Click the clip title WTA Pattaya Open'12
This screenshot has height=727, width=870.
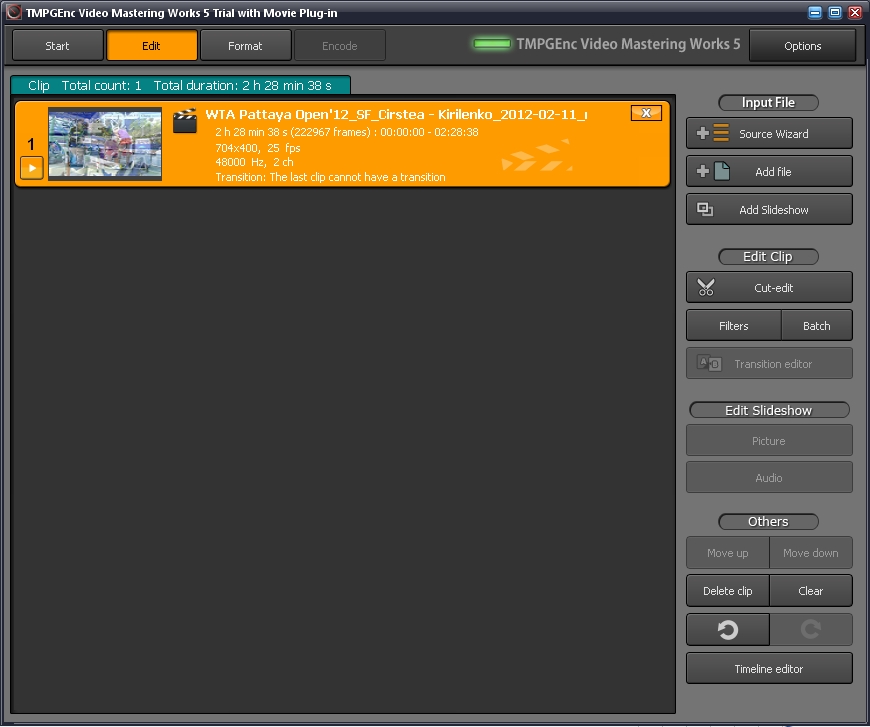pyautogui.click(x=396, y=115)
